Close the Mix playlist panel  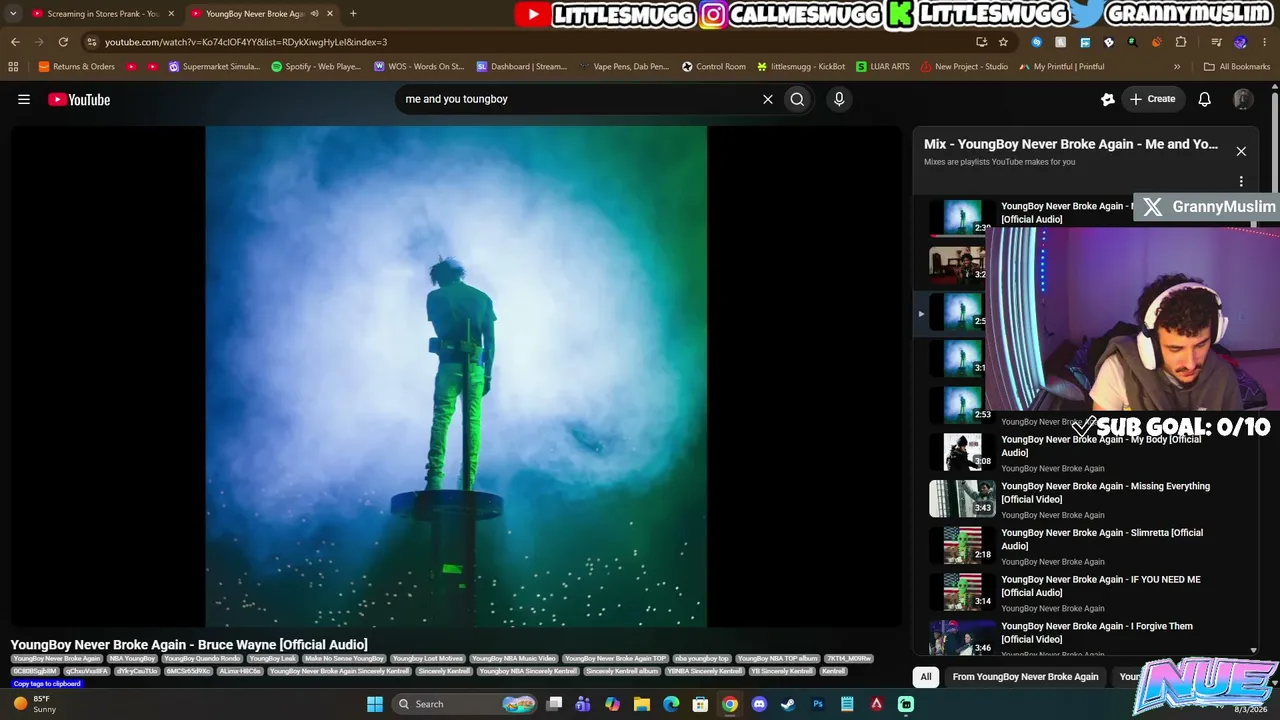(x=1241, y=151)
